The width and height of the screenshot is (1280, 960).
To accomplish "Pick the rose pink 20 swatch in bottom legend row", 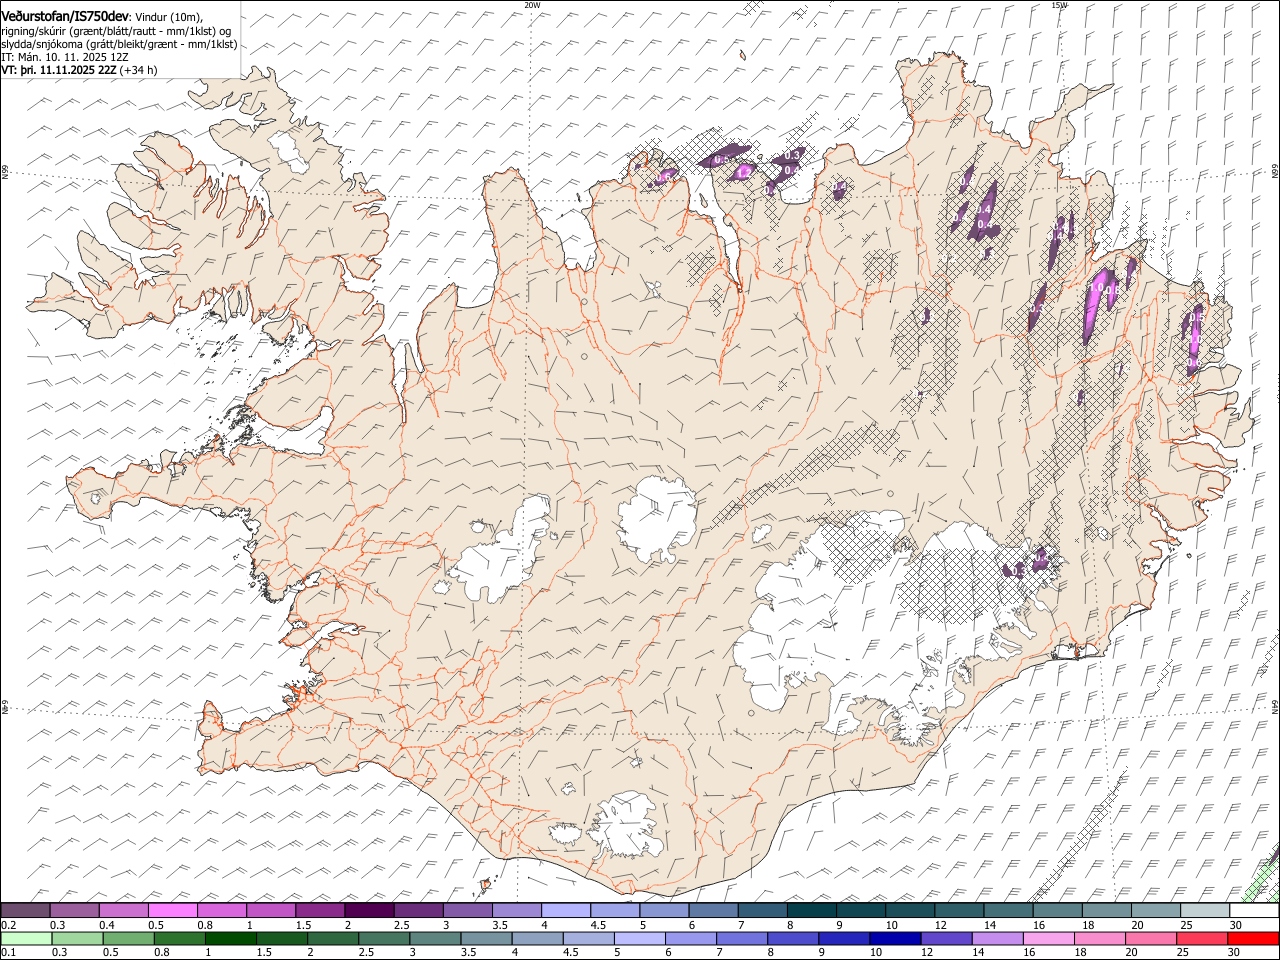I will tap(1151, 938).
